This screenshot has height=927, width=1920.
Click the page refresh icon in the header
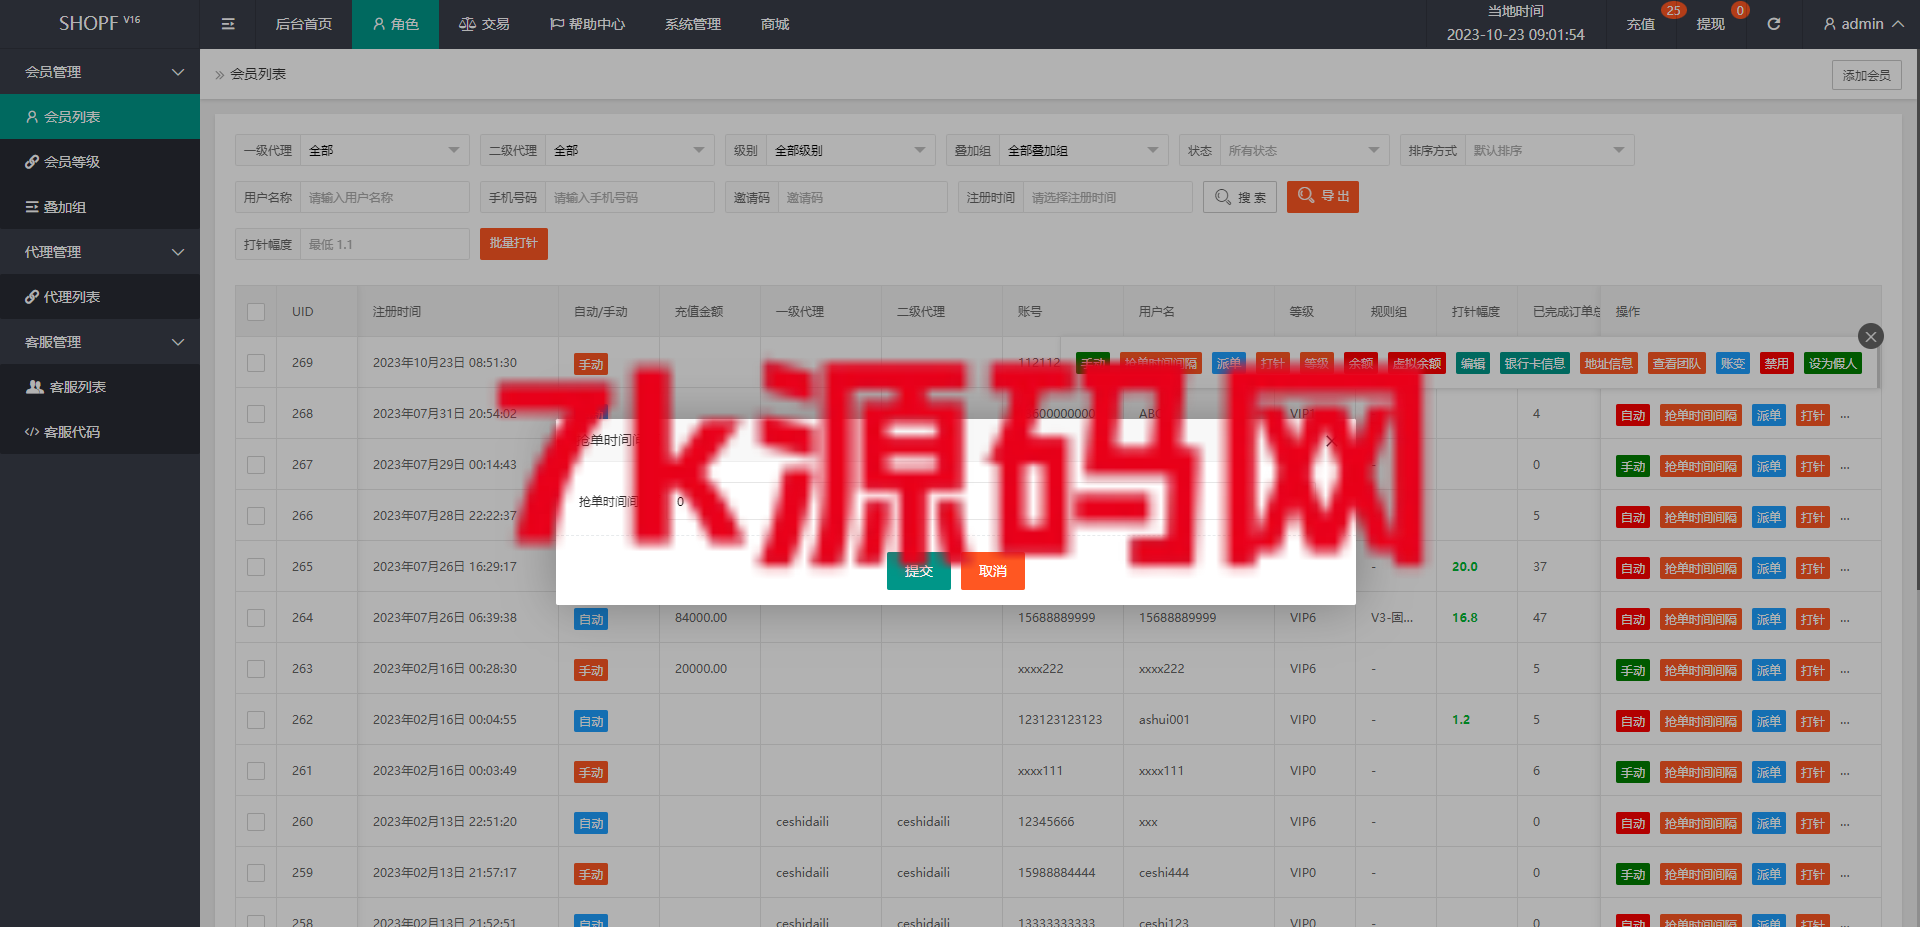coord(1773,24)
